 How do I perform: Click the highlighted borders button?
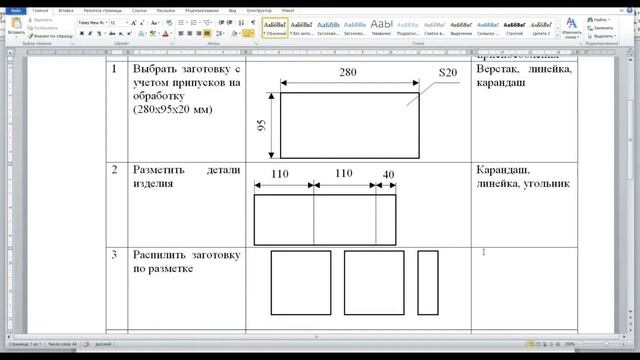(246, 33)
